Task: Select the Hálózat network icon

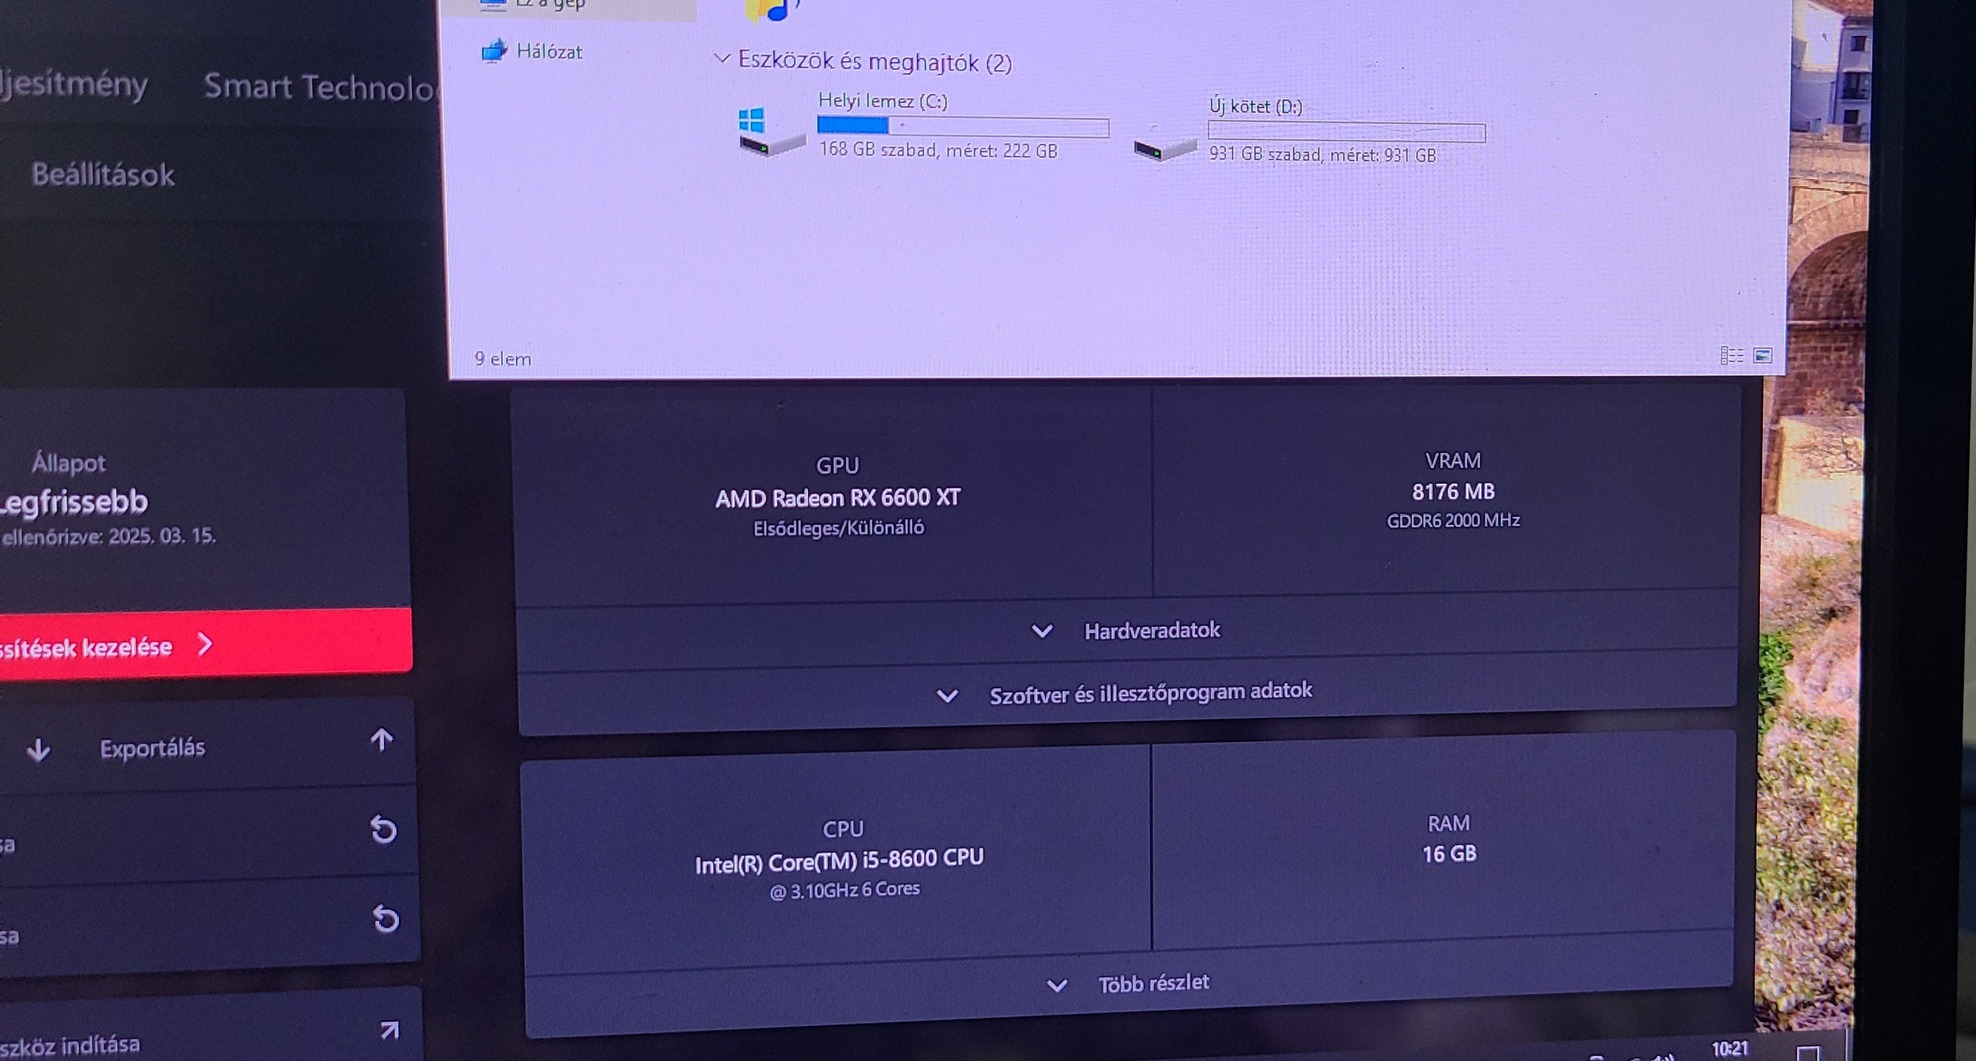Action: [494, 50]
